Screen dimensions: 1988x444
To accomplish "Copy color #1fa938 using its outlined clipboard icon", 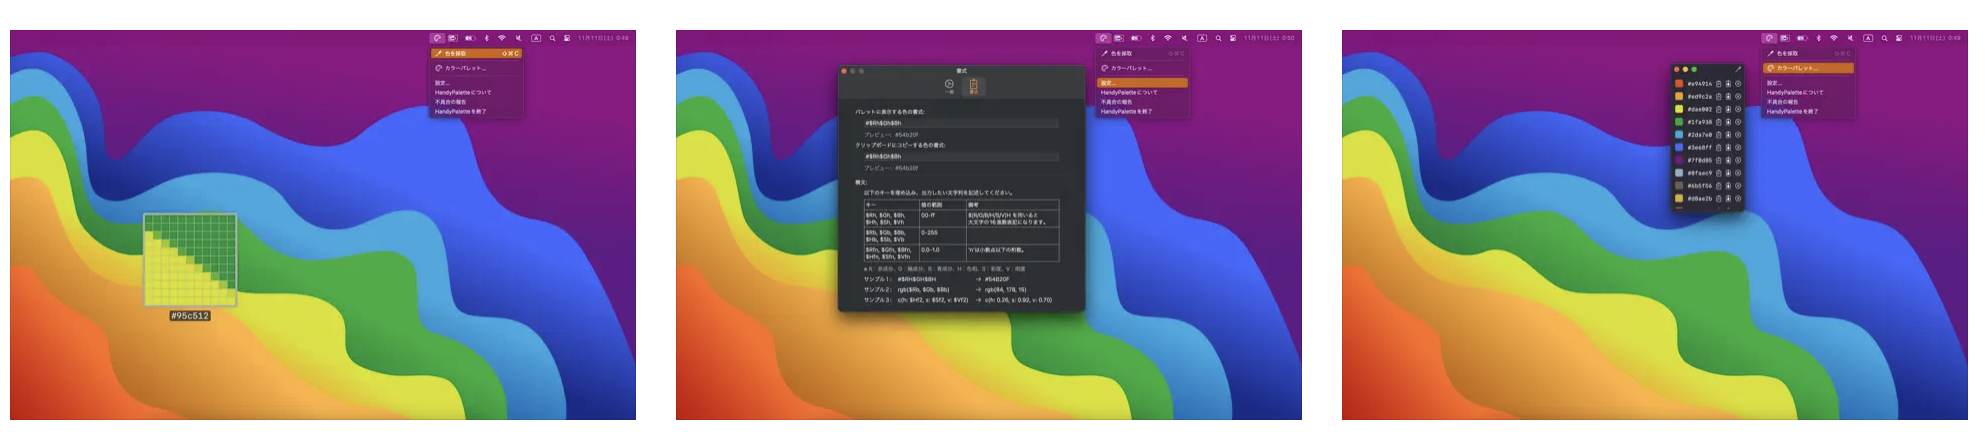I will coord(1718,122).
